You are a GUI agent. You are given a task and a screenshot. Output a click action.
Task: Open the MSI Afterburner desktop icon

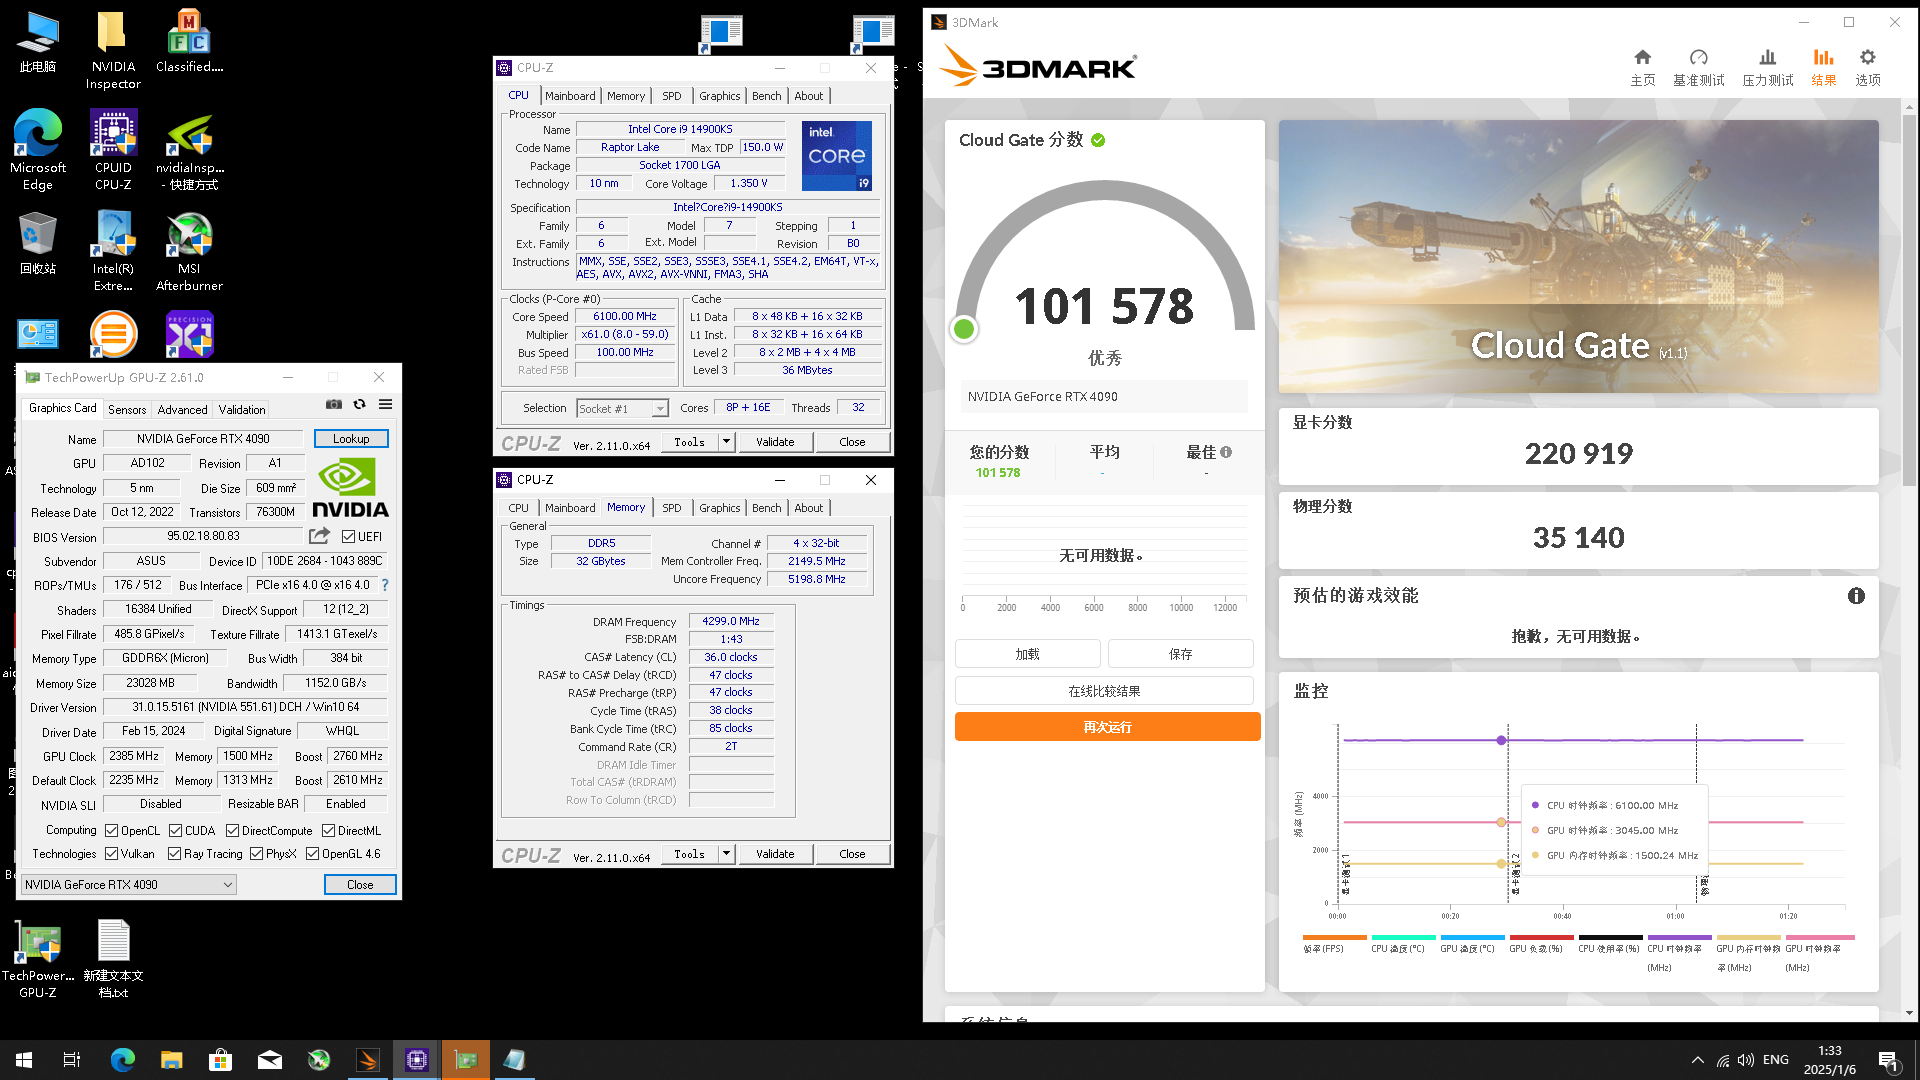point(189,251)
